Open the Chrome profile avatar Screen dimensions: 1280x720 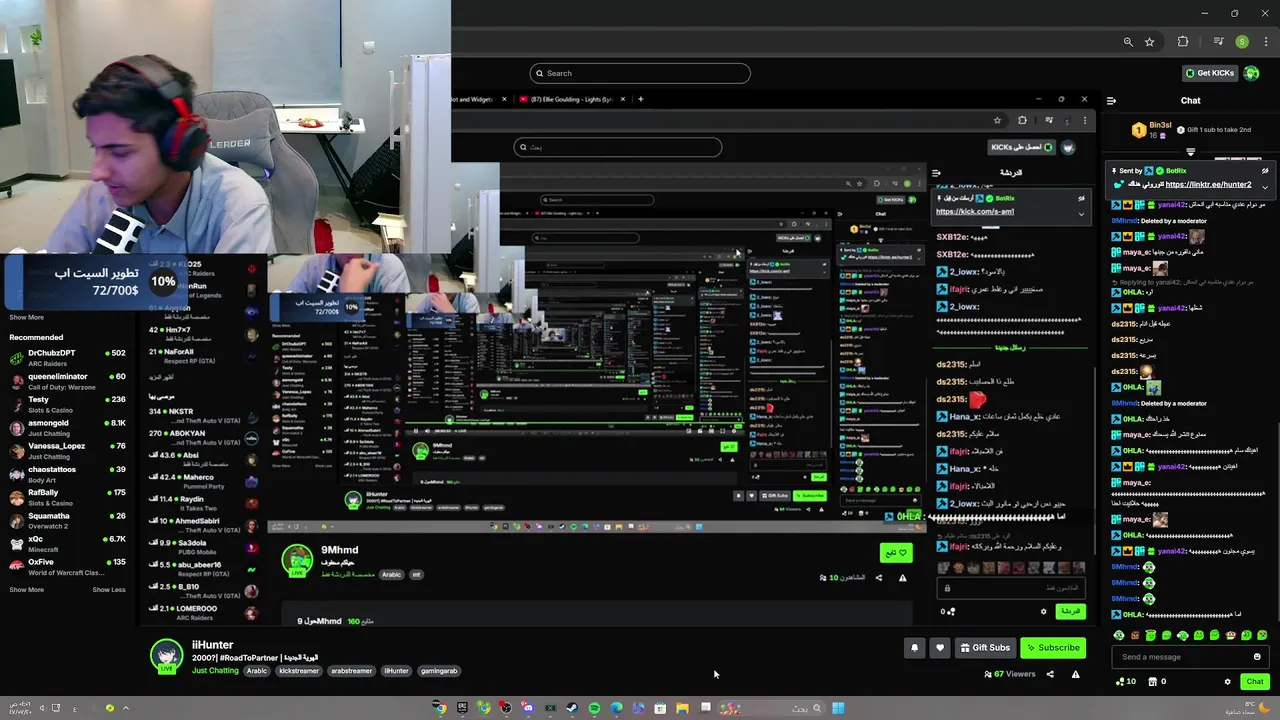point(1242,42)
